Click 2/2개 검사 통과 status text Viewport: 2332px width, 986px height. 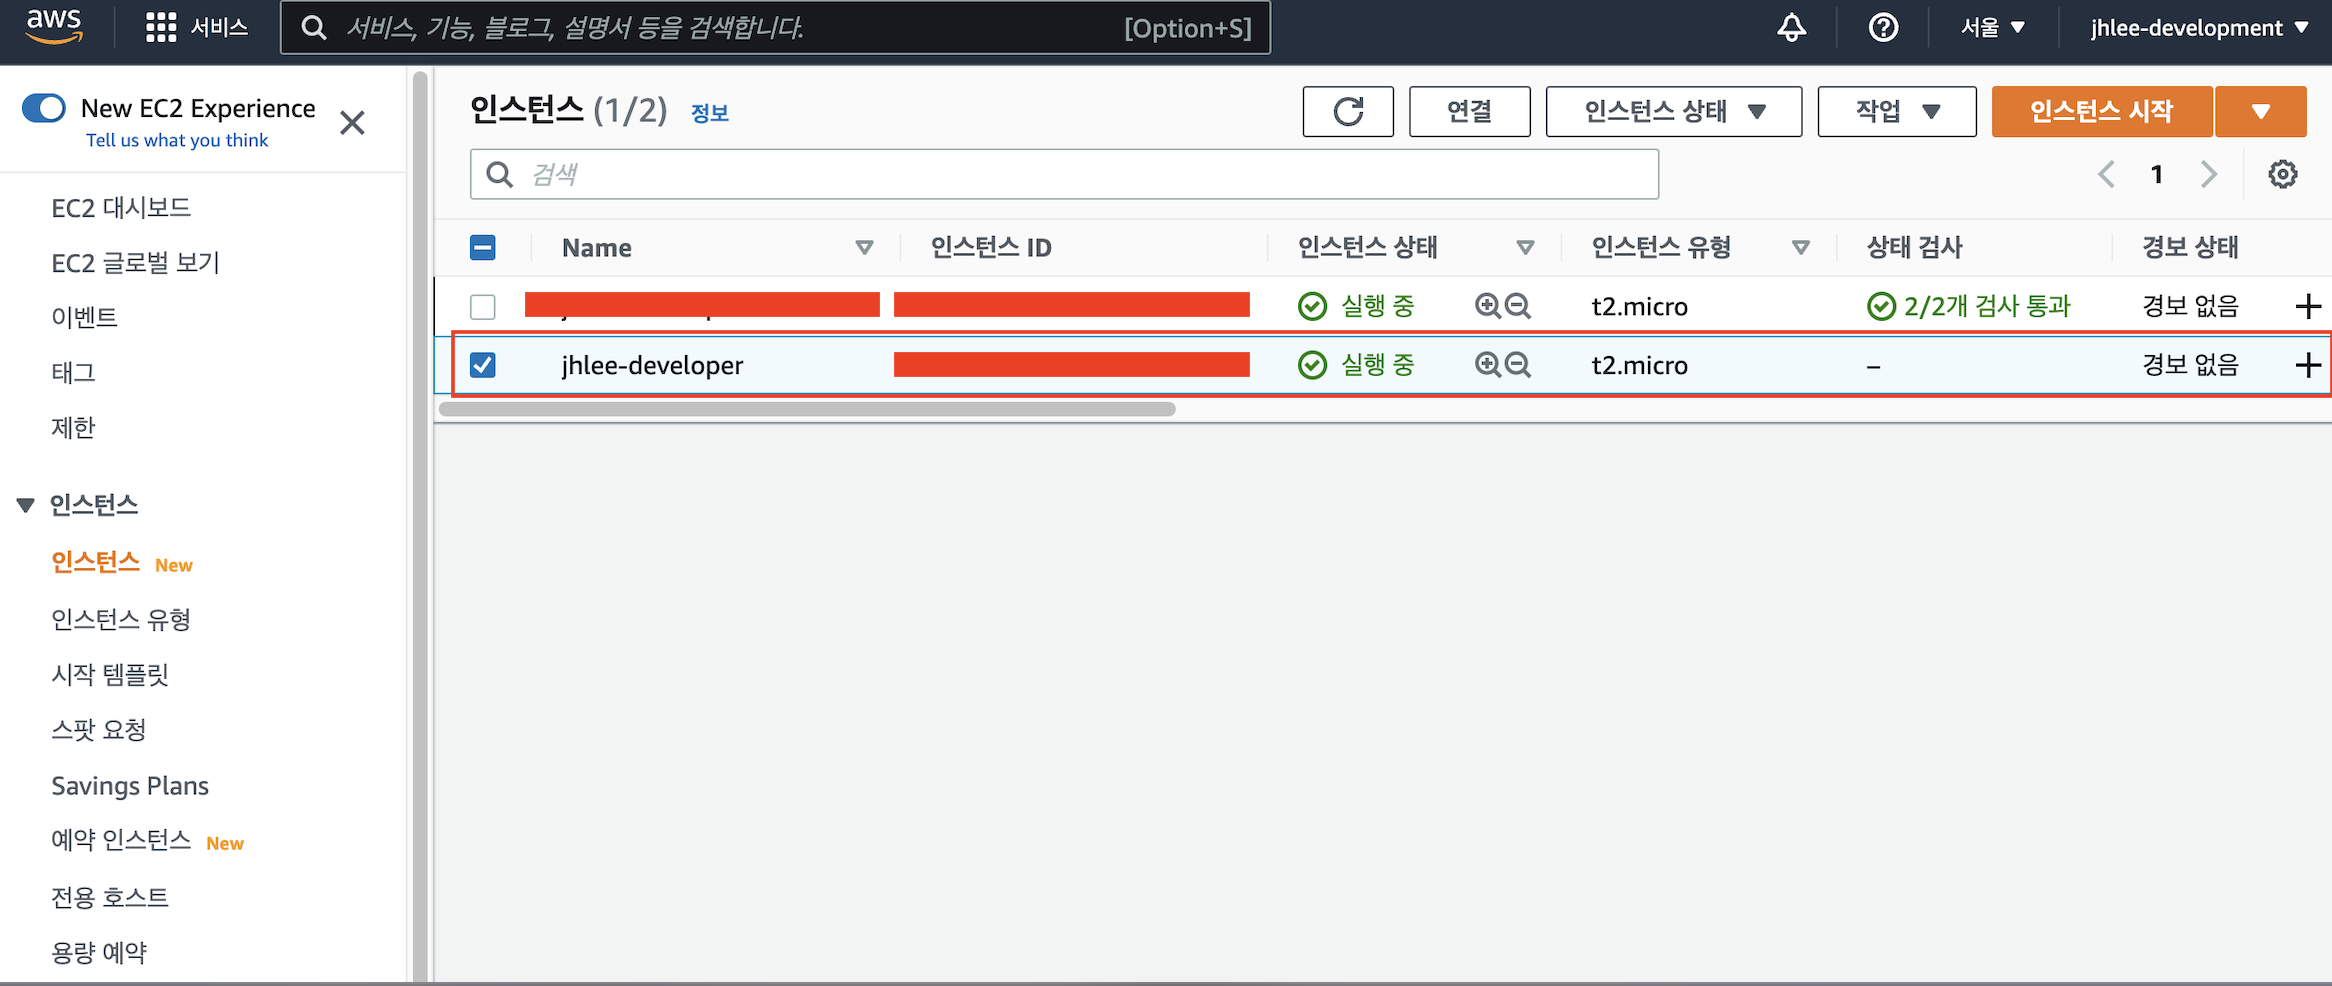1987,306
